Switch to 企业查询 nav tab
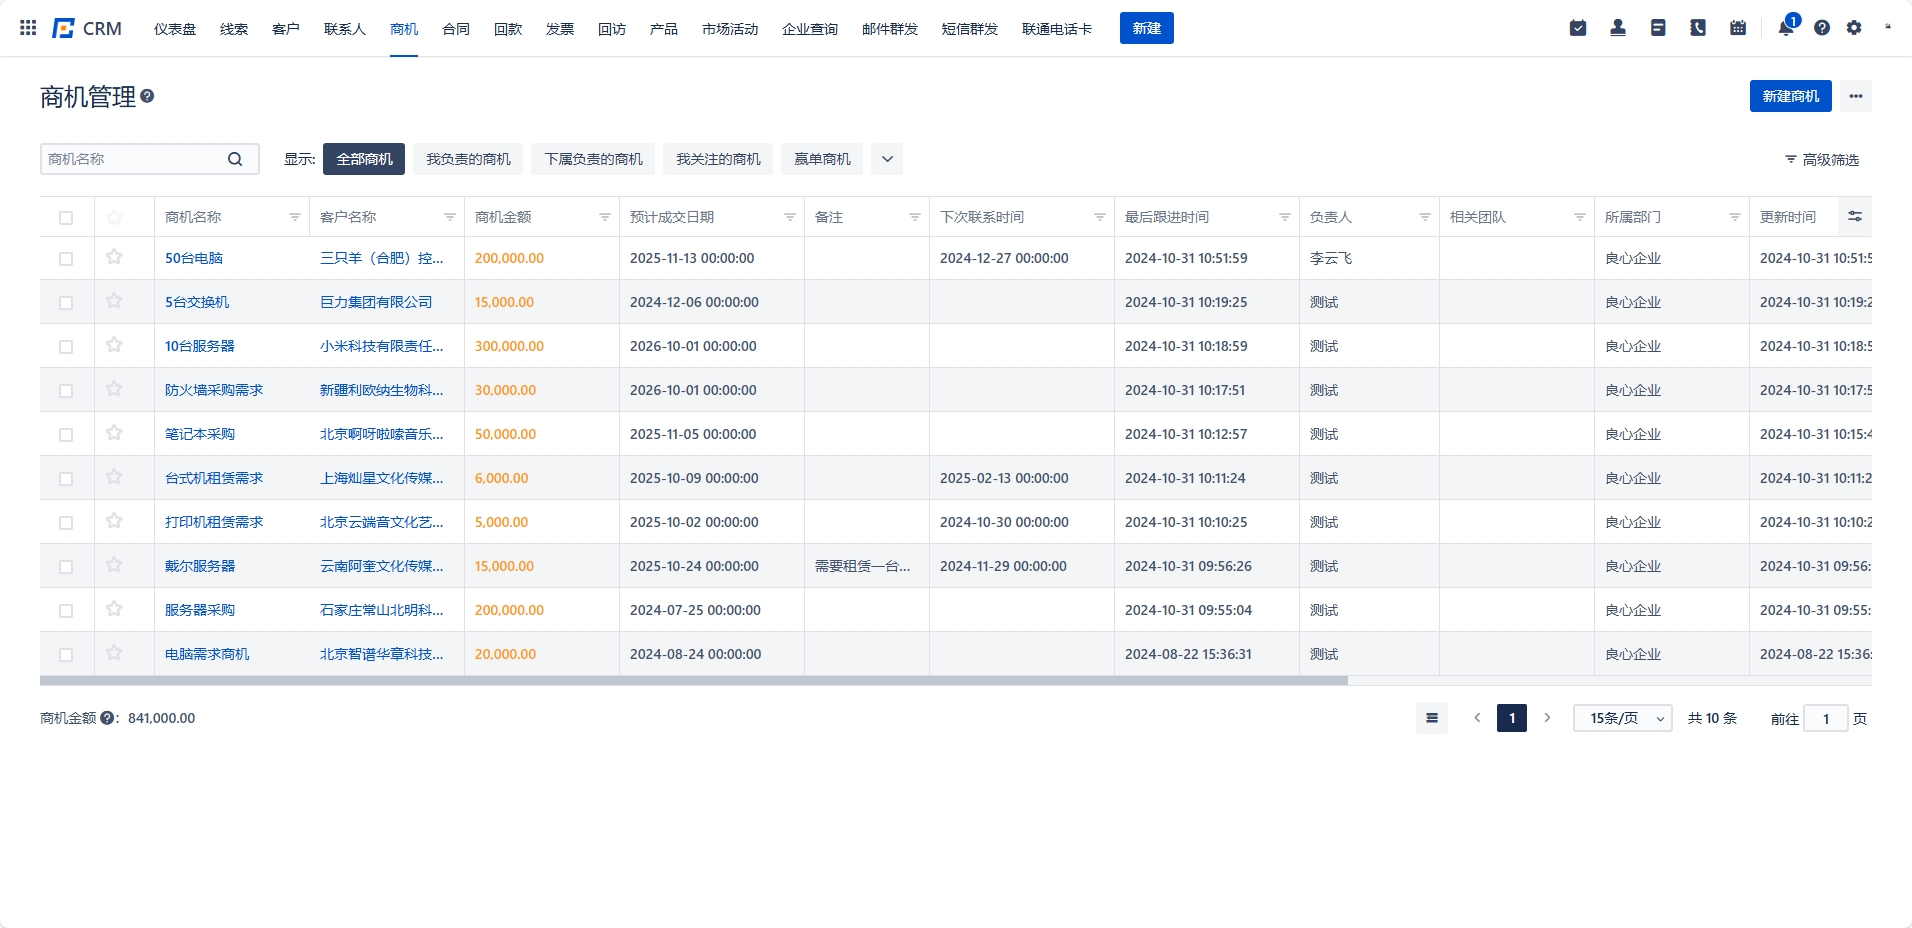Viewport: 1912px width, 928px height. (810, 29)
